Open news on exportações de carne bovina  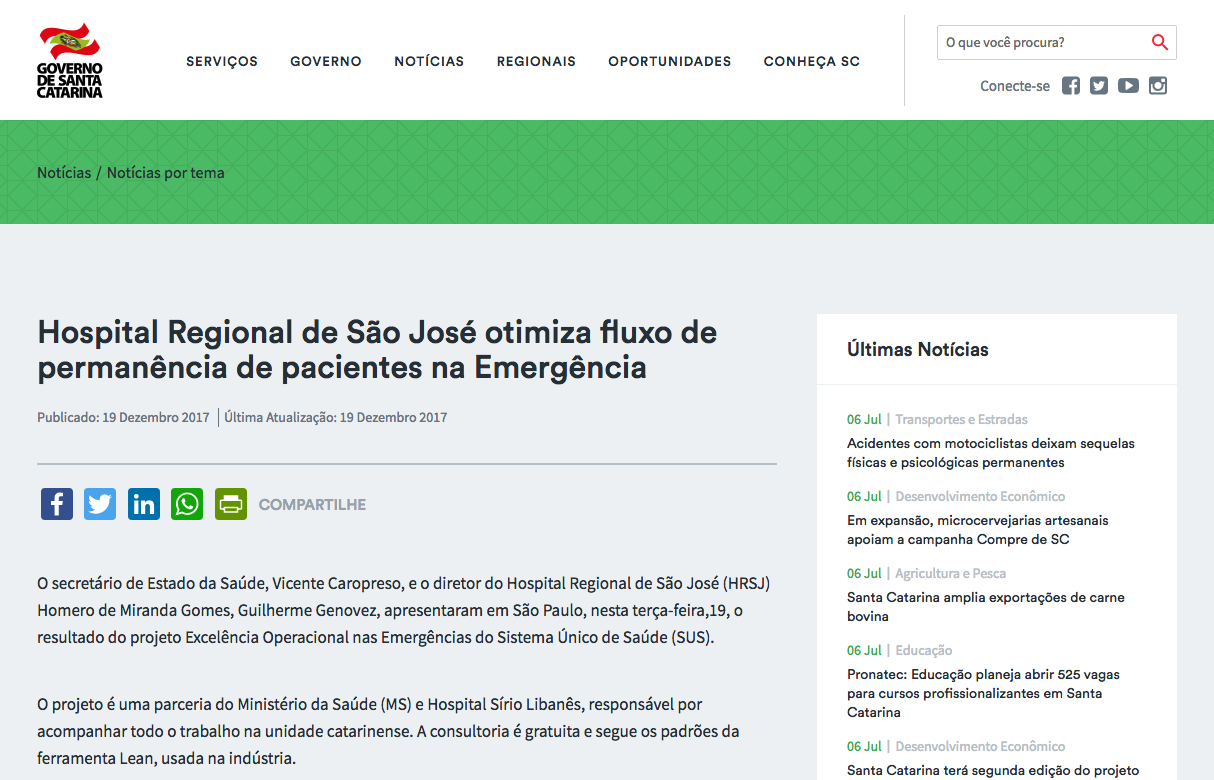click(986, 607)
